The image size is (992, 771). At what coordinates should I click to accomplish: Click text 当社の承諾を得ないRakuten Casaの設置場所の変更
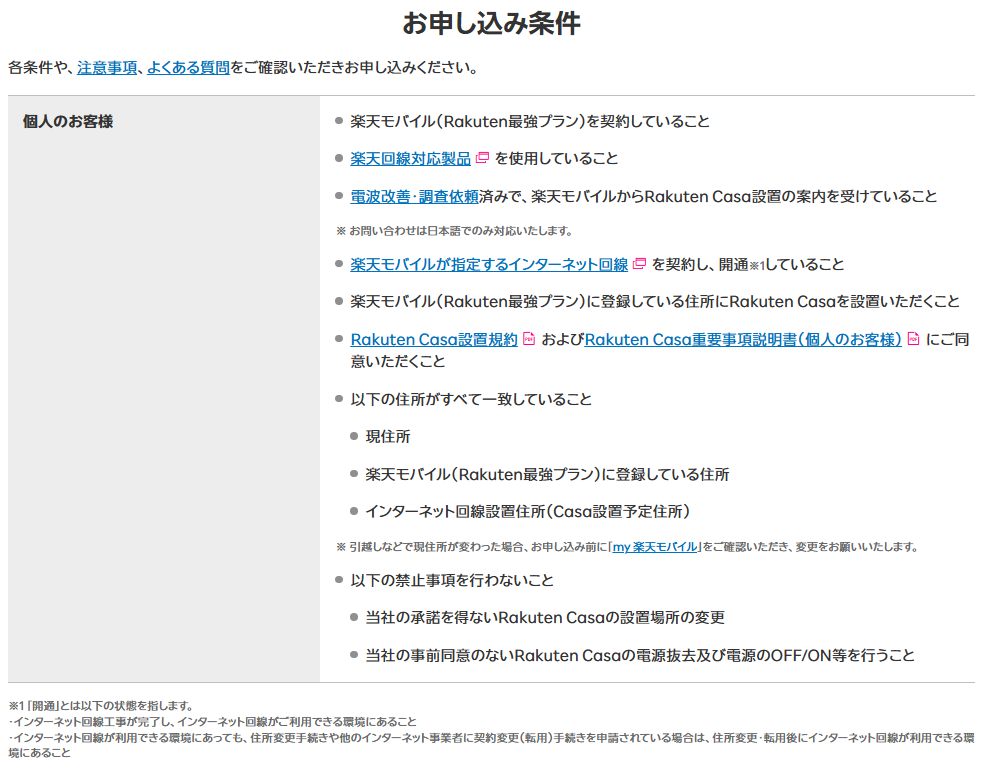[x=545, y=618]
